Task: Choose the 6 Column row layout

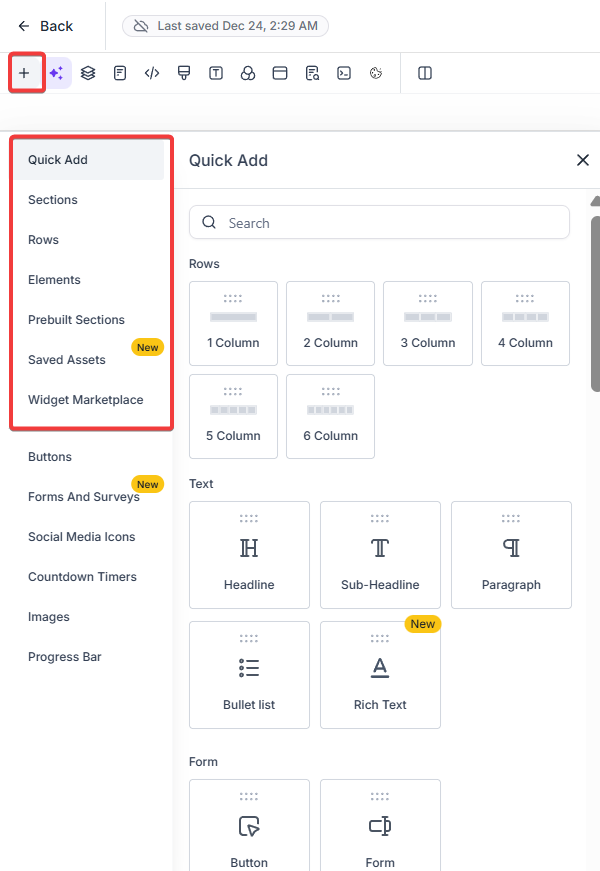Action: [x=330, y=416]
